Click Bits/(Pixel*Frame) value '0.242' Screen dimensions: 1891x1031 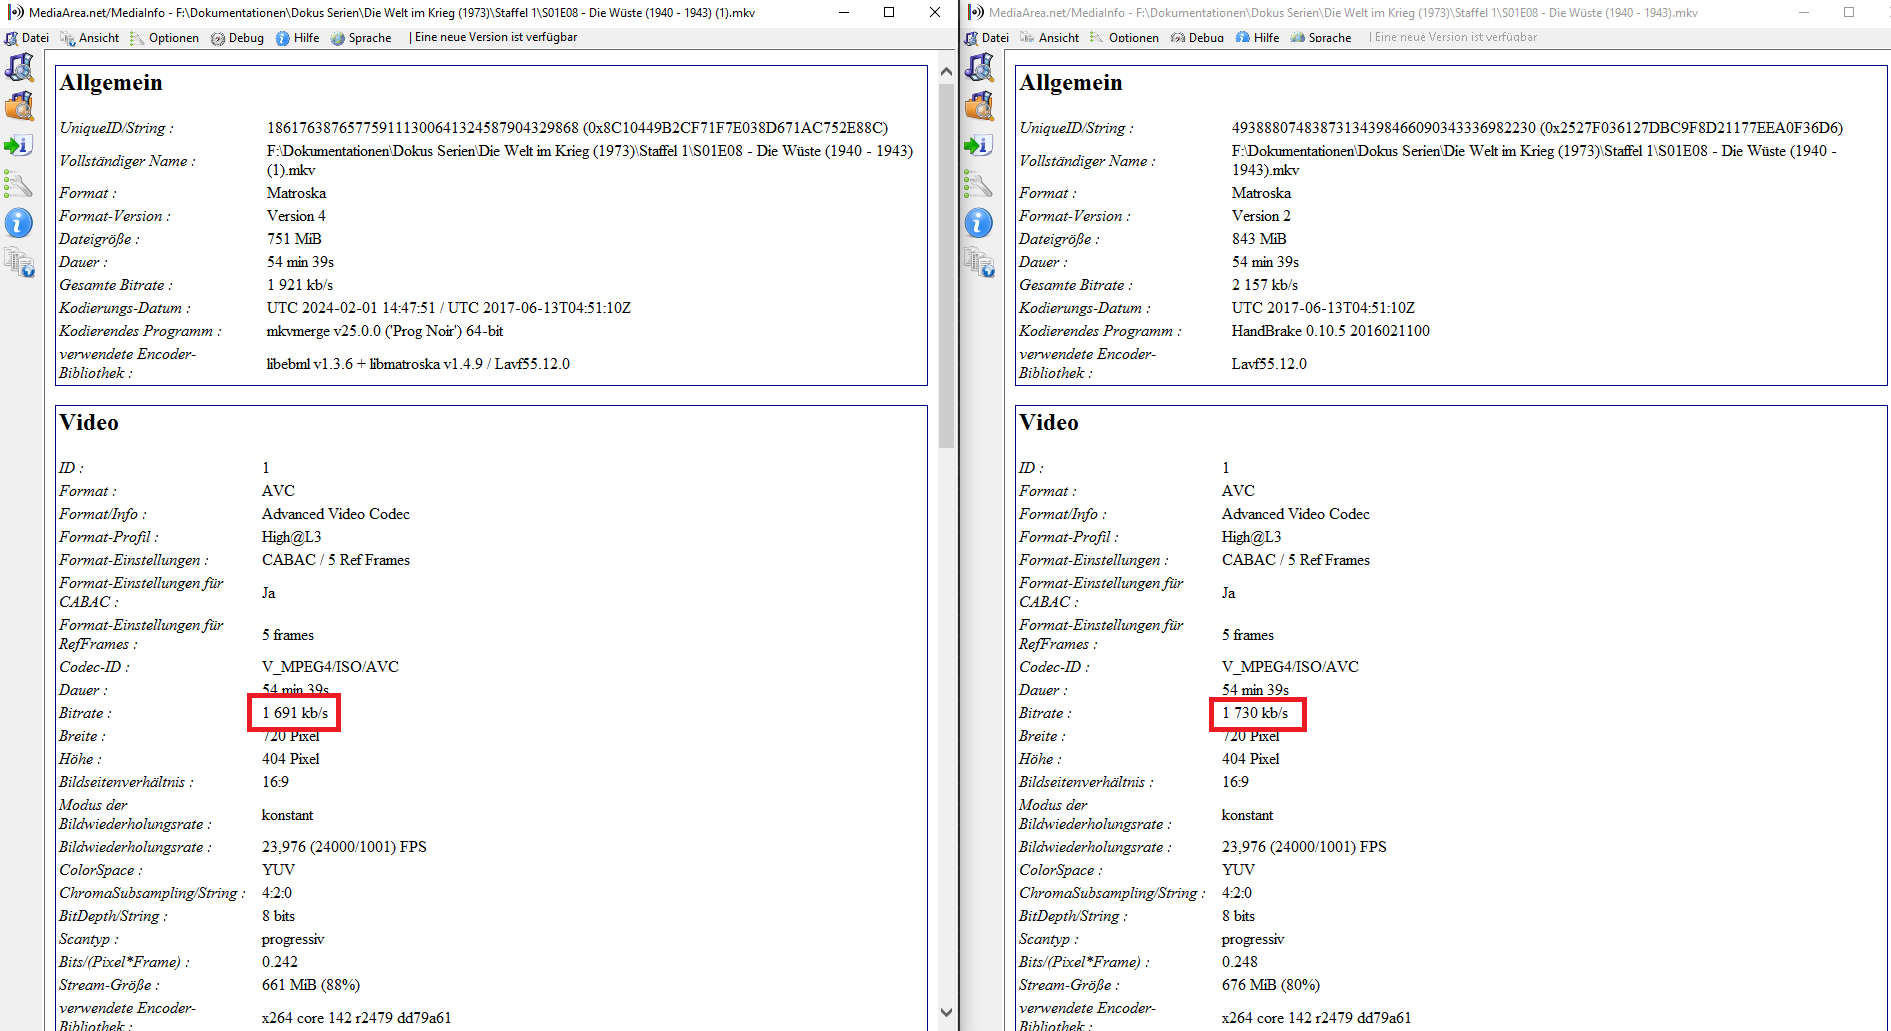pos(280,962)
